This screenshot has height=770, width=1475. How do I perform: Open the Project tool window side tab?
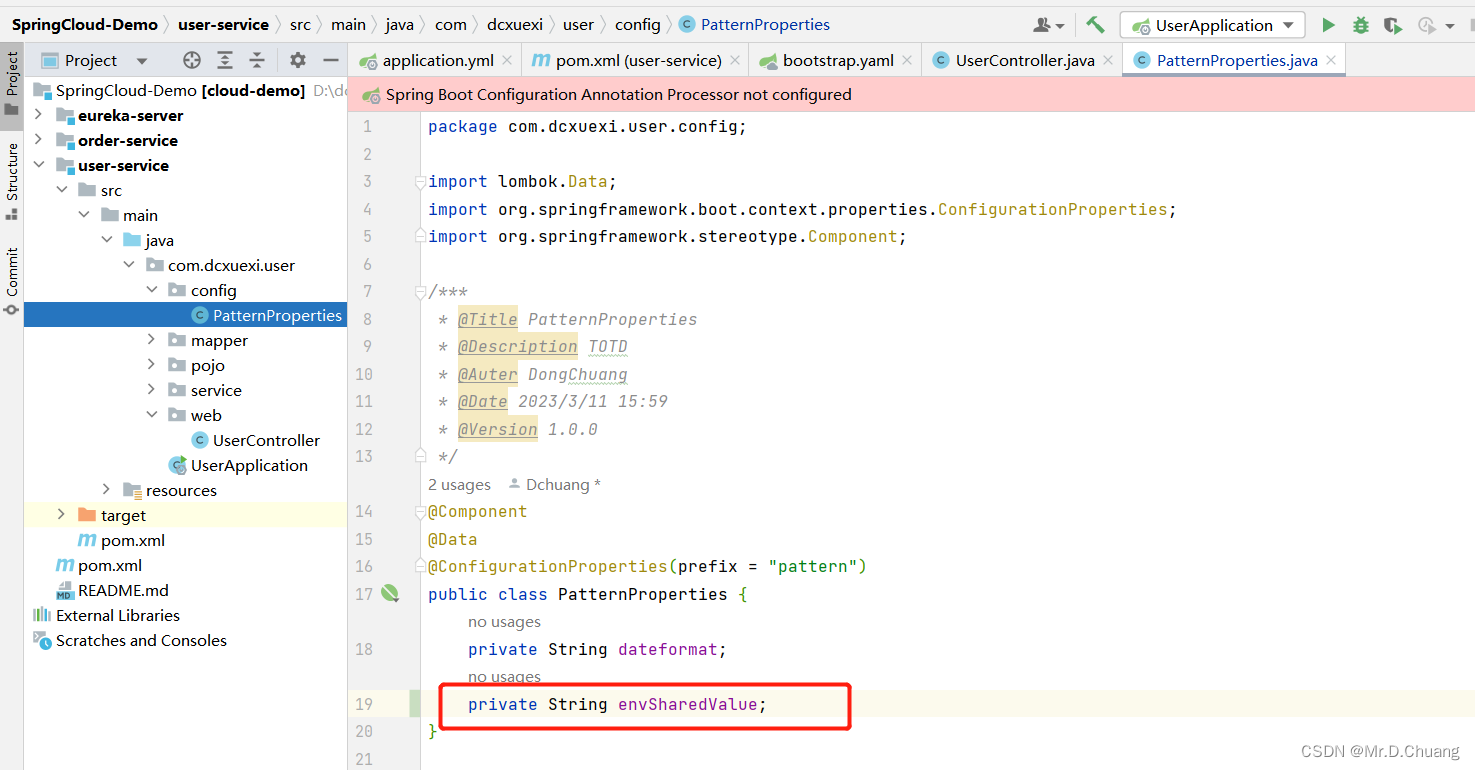tap(12, 85)
